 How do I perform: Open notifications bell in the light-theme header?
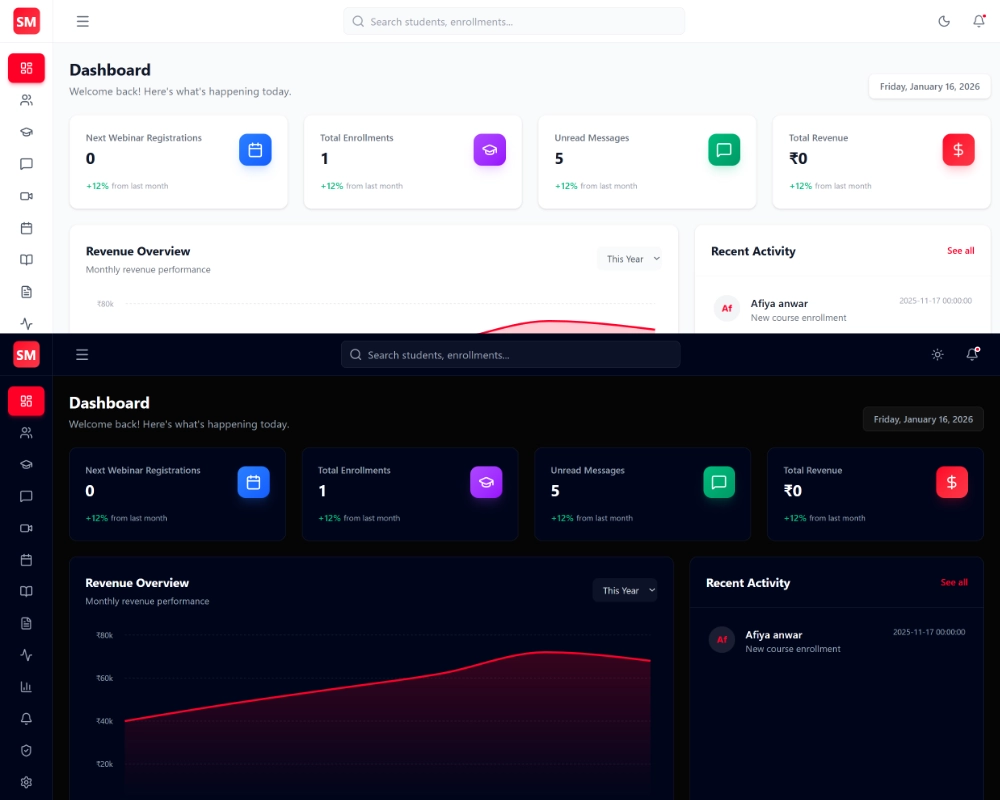pos(979,21)
